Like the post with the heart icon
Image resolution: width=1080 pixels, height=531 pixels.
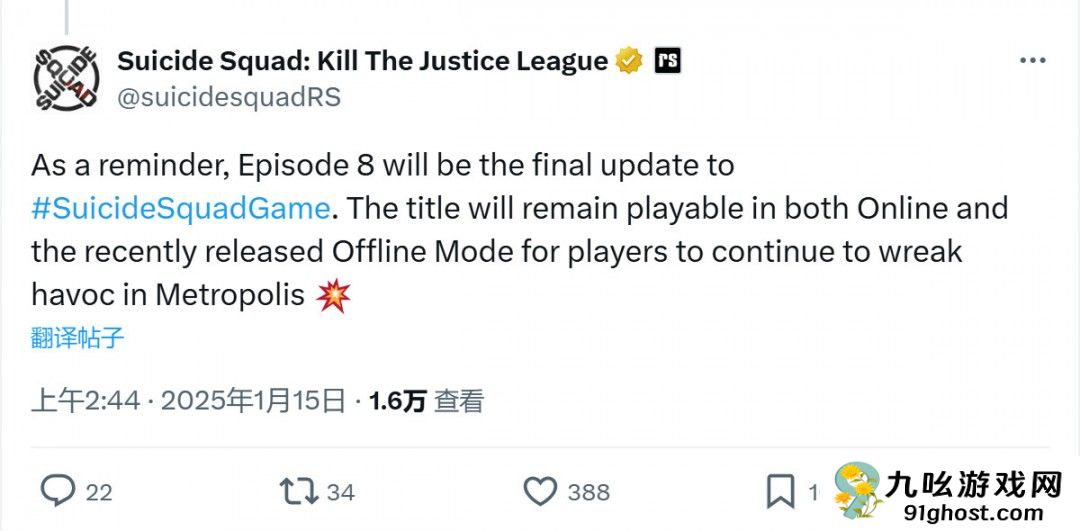[540, 492]
